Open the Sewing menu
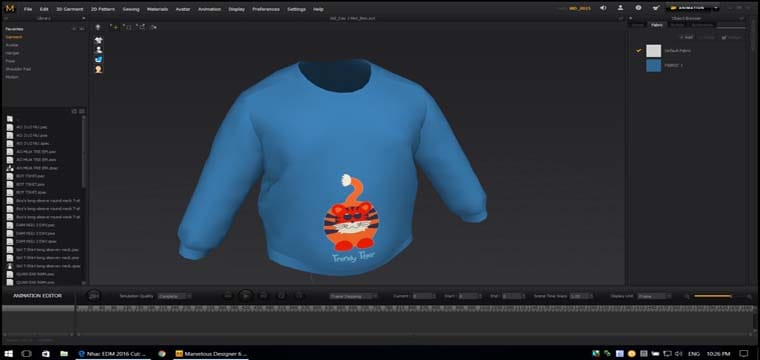Screen dimensions: 760x360 tap(131, 9)
